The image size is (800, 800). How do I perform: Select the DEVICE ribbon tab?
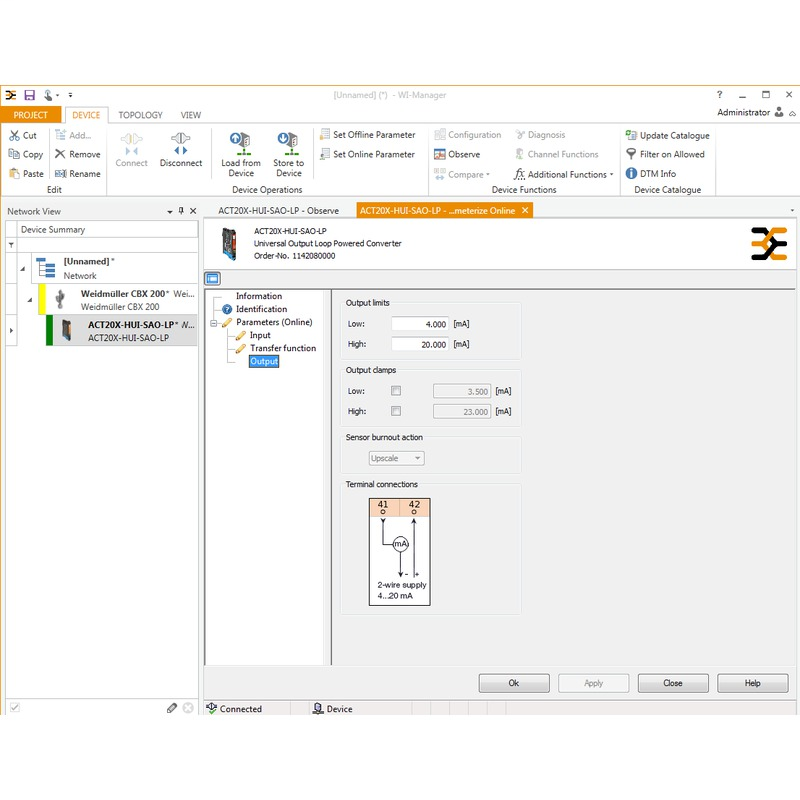tap(86, 115)
